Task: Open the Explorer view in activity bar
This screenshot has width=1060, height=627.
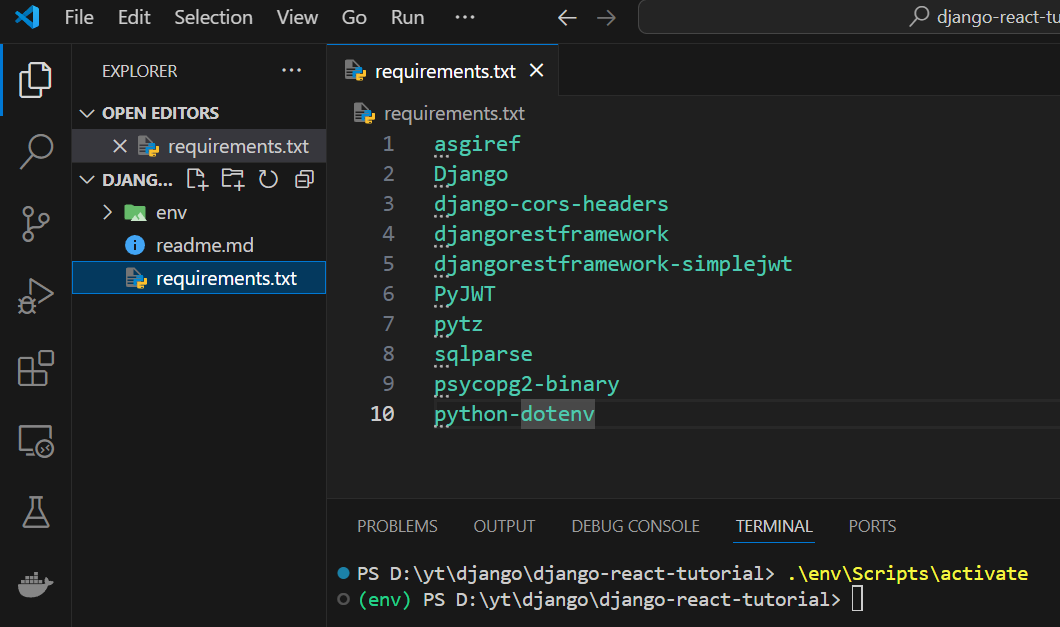Action: pos(35,80)
